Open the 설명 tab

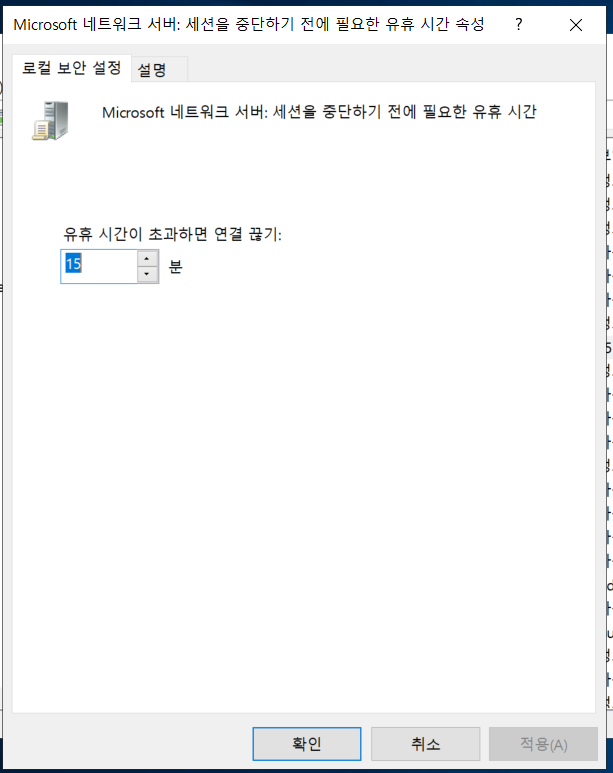(x=159, y=70)
